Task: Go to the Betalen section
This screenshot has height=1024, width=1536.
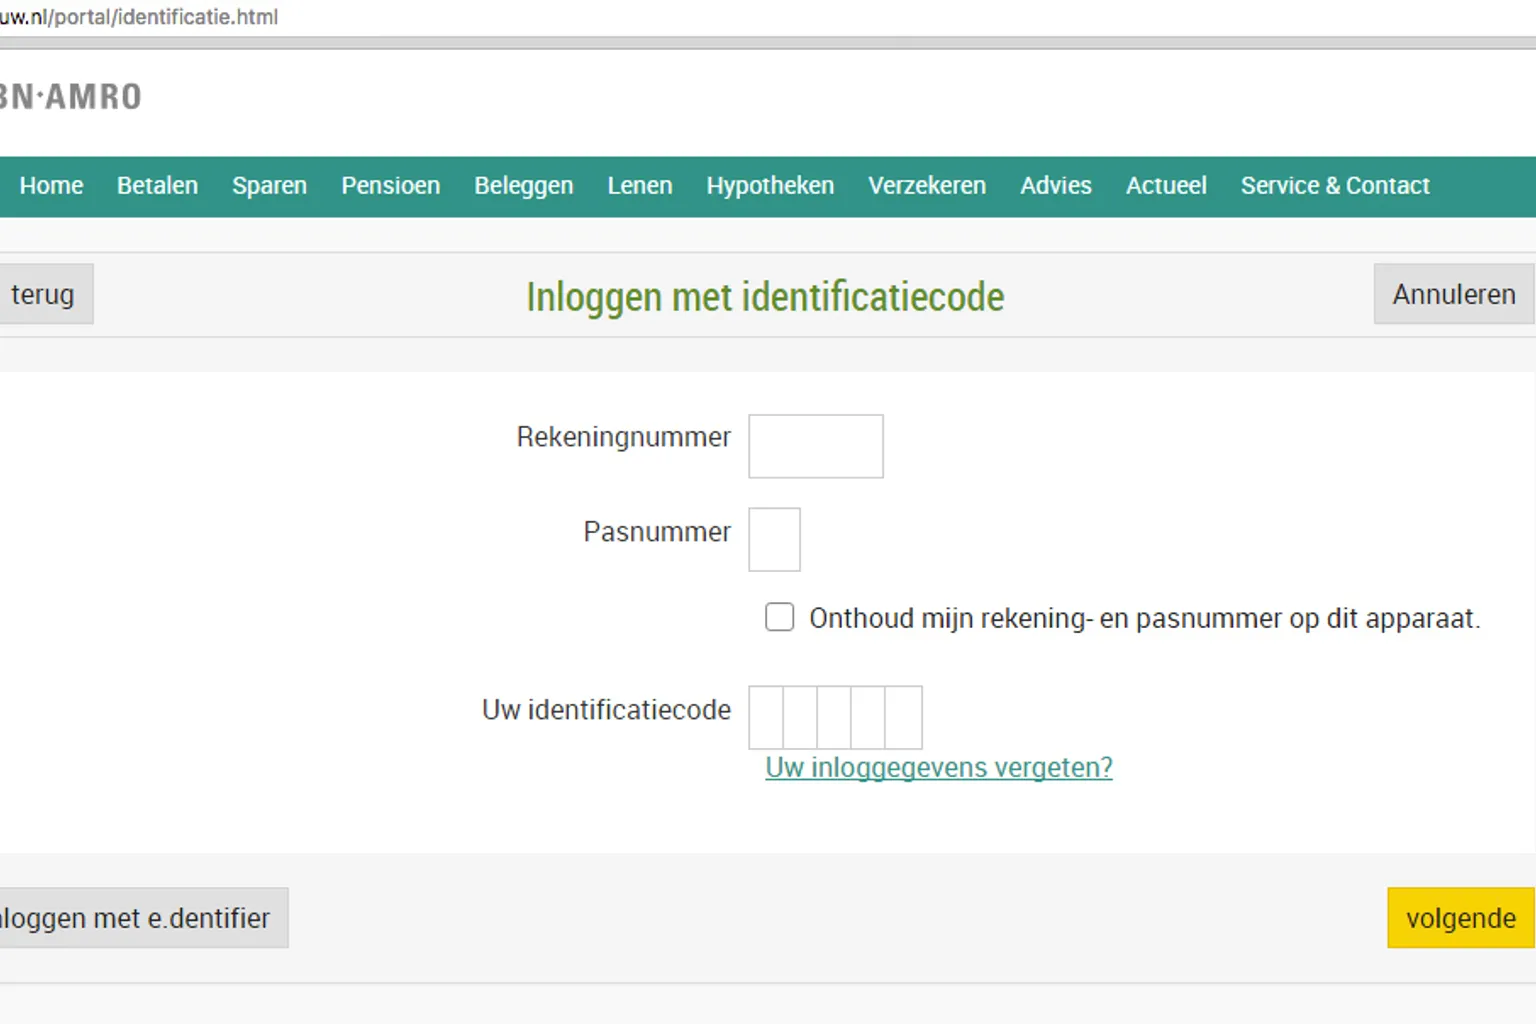Action: click(157, 186)
